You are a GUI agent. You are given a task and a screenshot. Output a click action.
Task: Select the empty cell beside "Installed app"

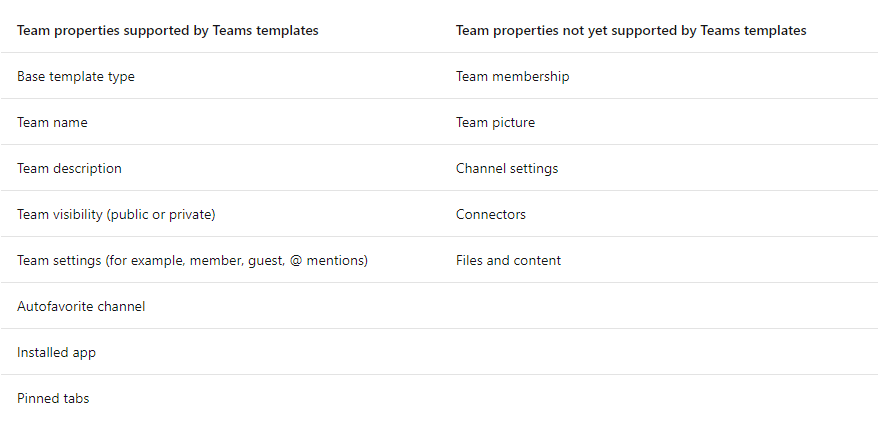tap(660, 353)
